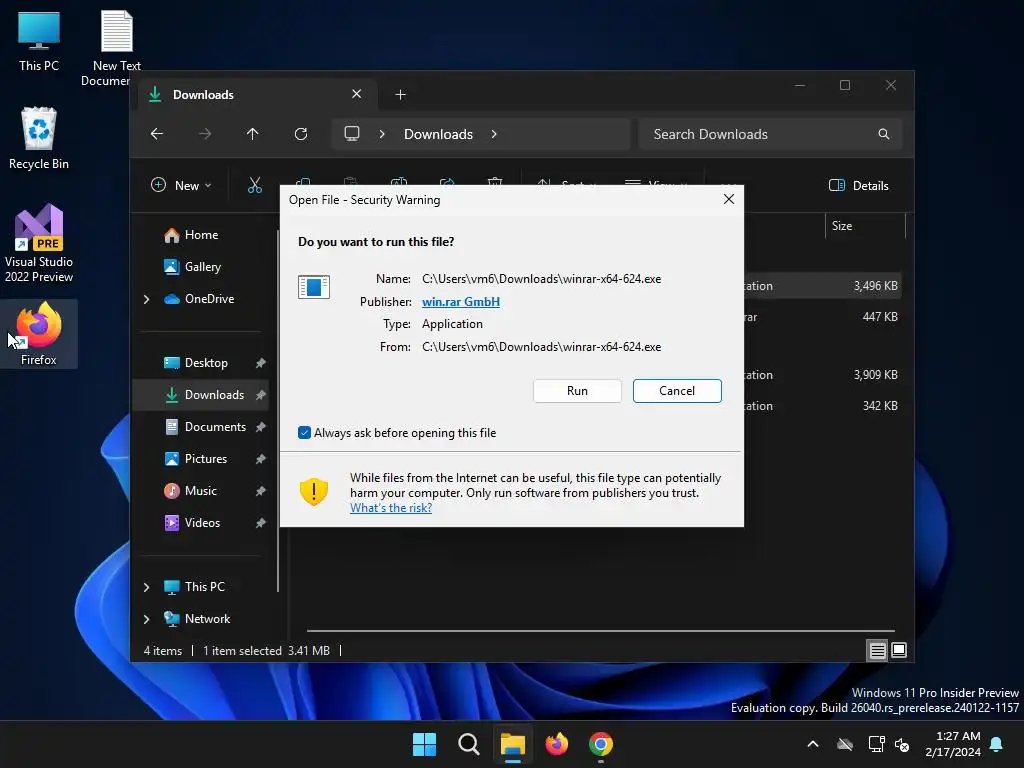Viewport: 1024px width, 768px height.
Task: Close the Downloads tab
Action: coord(357,94)
